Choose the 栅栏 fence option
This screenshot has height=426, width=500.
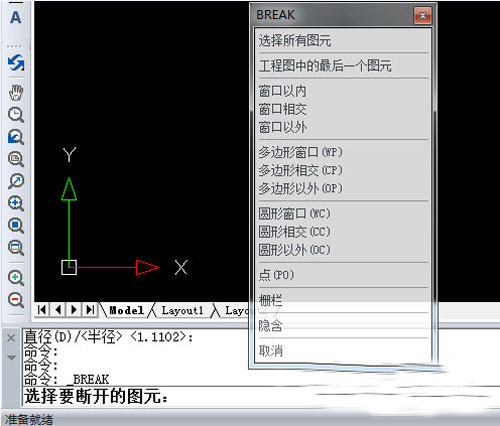tap(343, 300)
